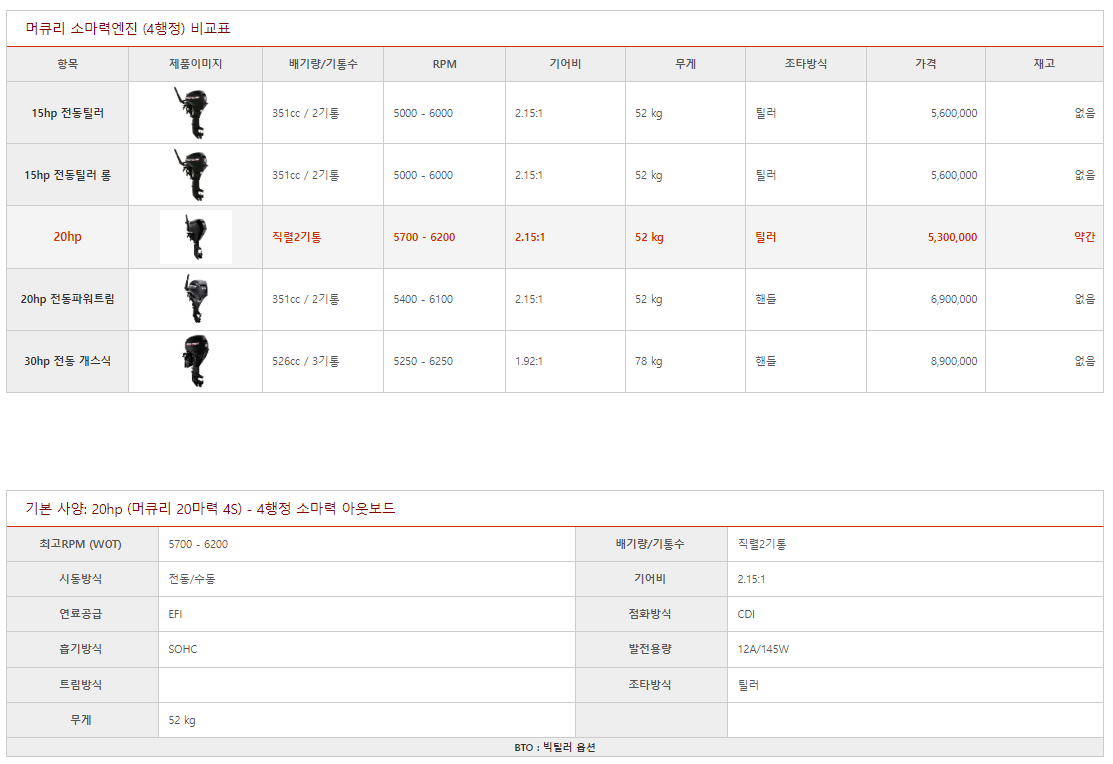Click the BTO : 빅틸러 옵션 note
This screenshot has height=764, width=1113.
click(x=555, y=747)
